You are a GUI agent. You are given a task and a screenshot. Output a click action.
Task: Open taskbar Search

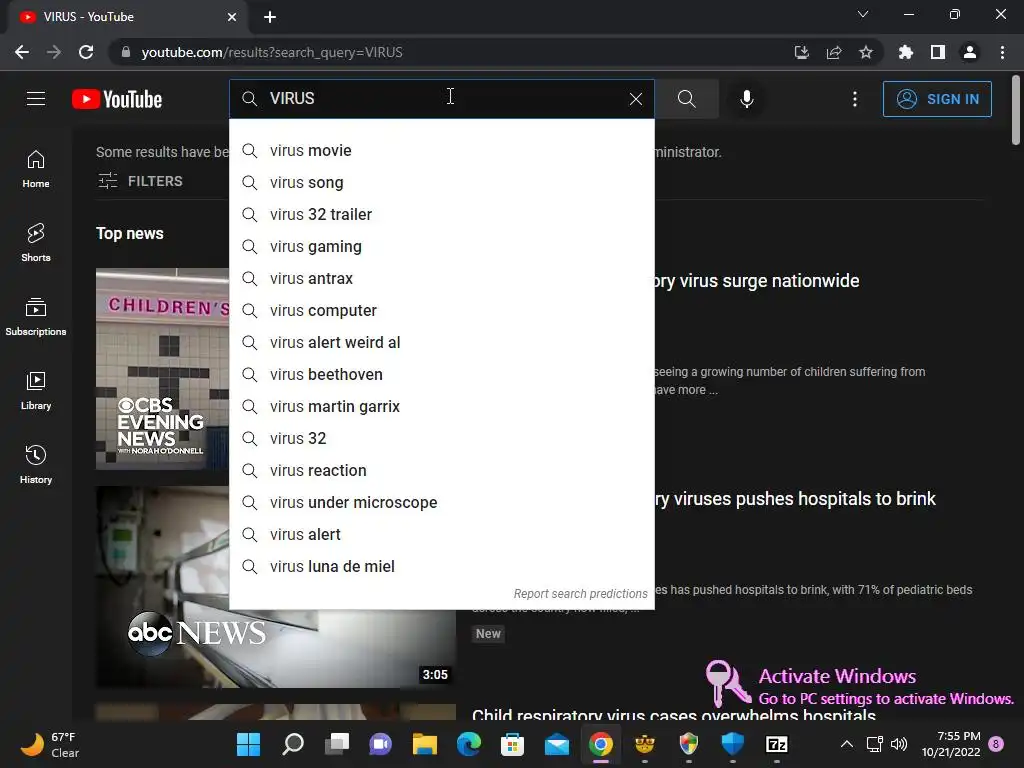pyautogui.click(x=293, y=744)
